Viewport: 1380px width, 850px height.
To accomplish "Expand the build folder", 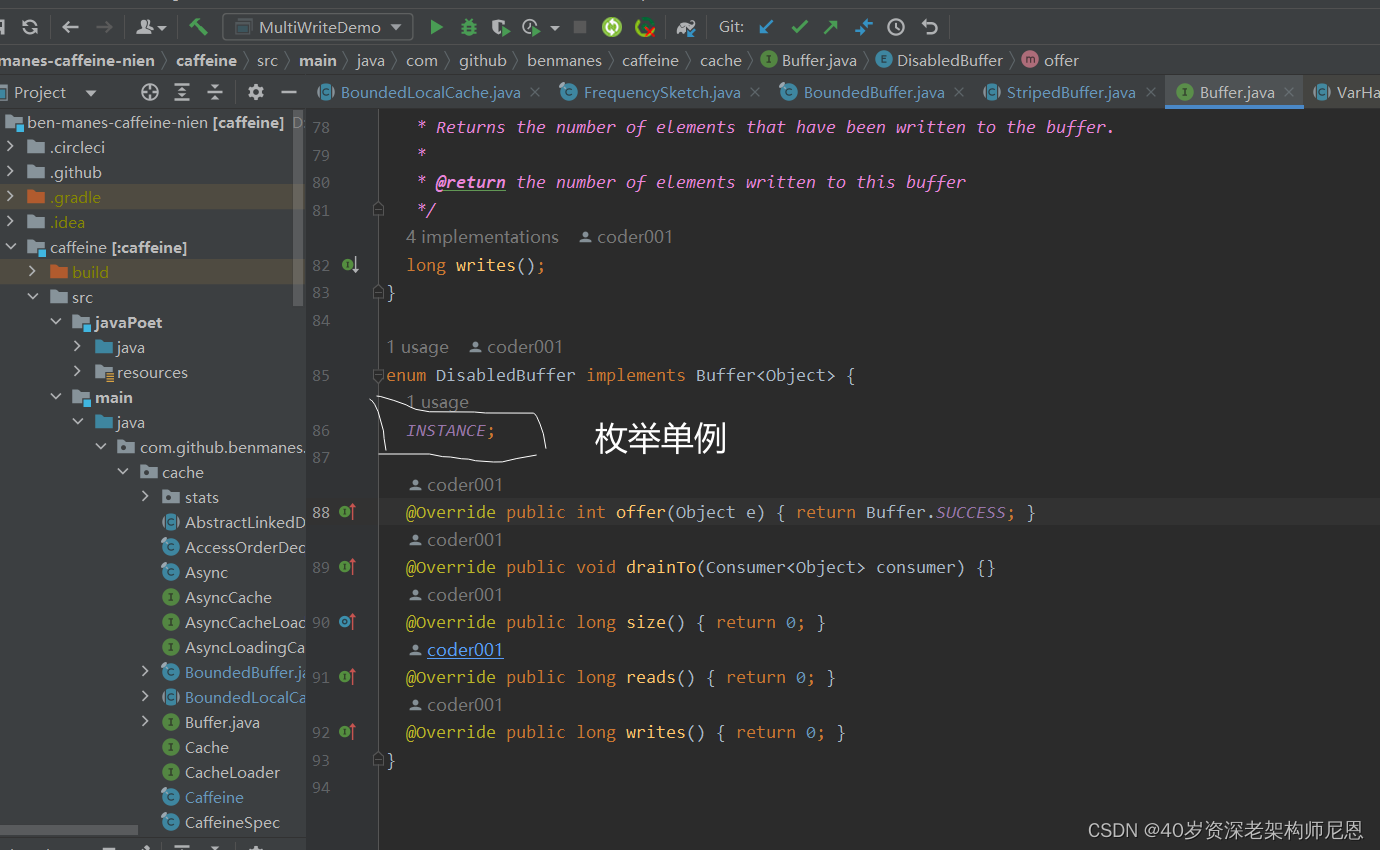I will point(32,272).
